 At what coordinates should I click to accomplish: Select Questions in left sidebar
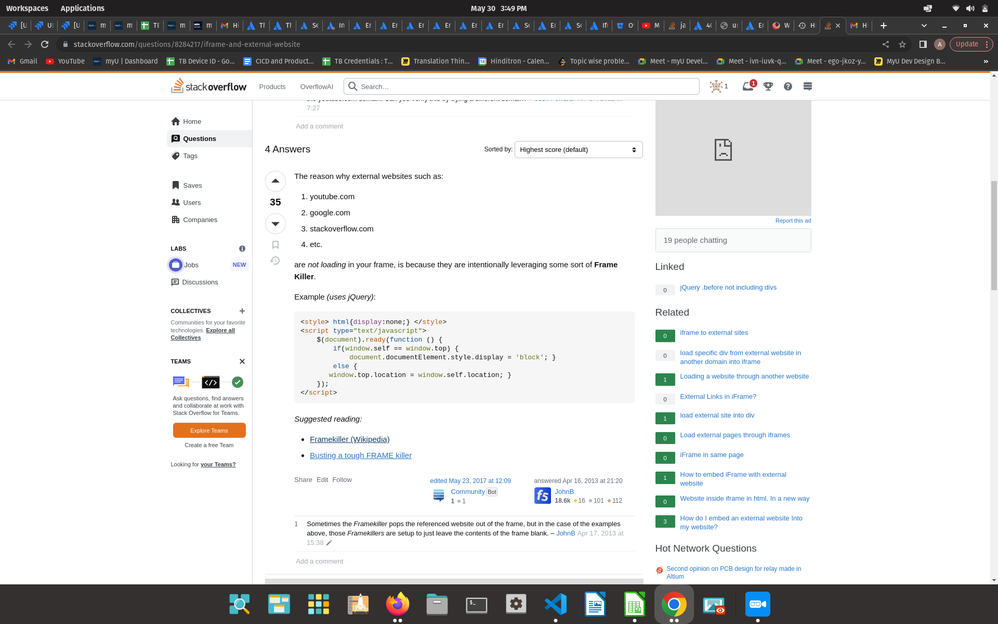(209, 138)
